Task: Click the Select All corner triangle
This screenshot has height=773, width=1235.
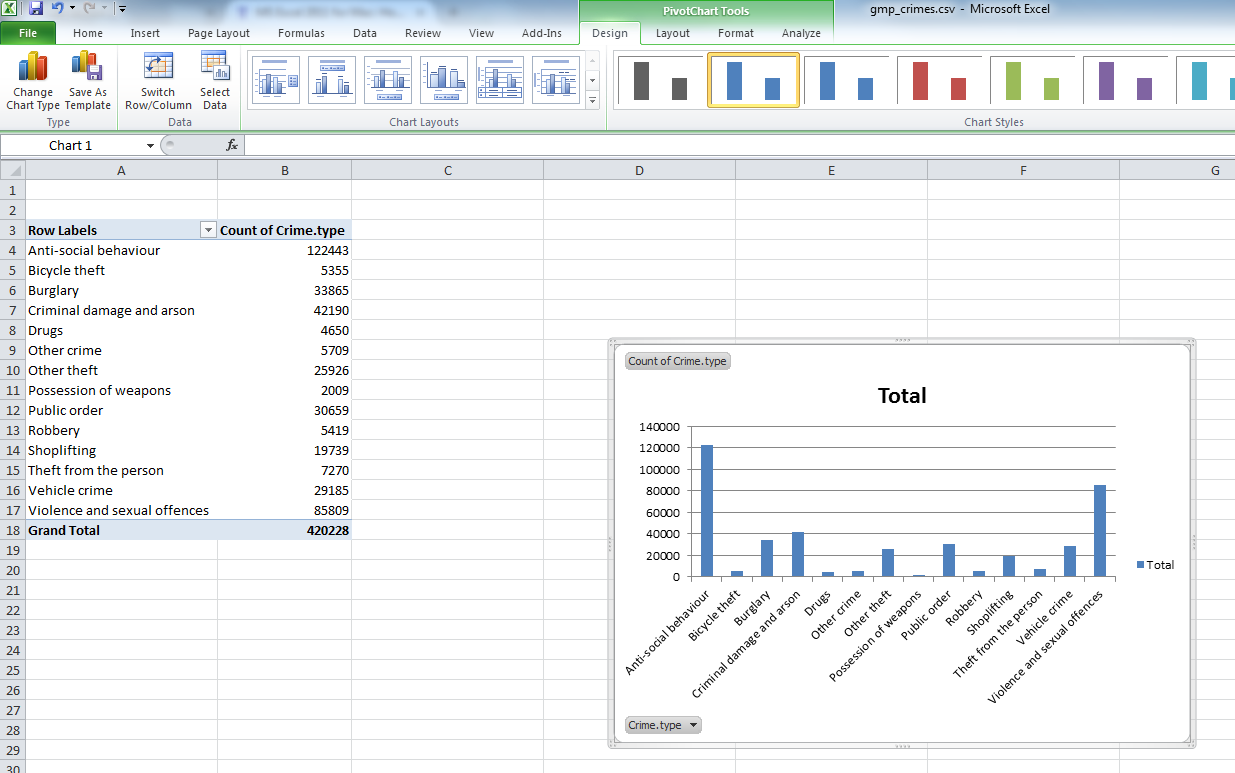Action: point(12,171)
